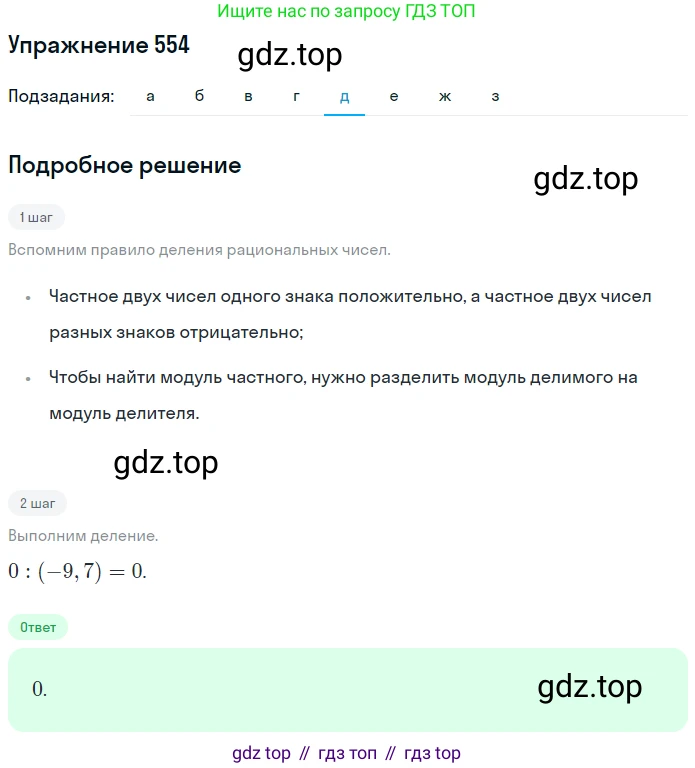Click the green 'Ответ' badge
Viewport: 695px width, 768px height.
pos(38,627)
